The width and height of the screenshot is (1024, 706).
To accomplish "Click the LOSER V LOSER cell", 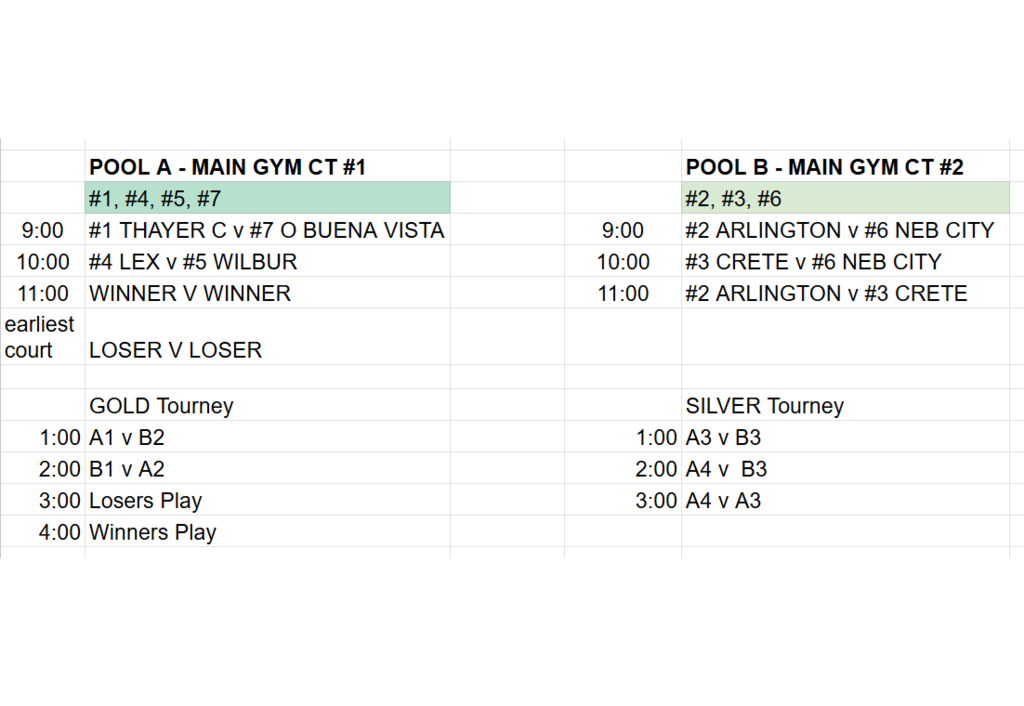I will click(x=176, y=350).
